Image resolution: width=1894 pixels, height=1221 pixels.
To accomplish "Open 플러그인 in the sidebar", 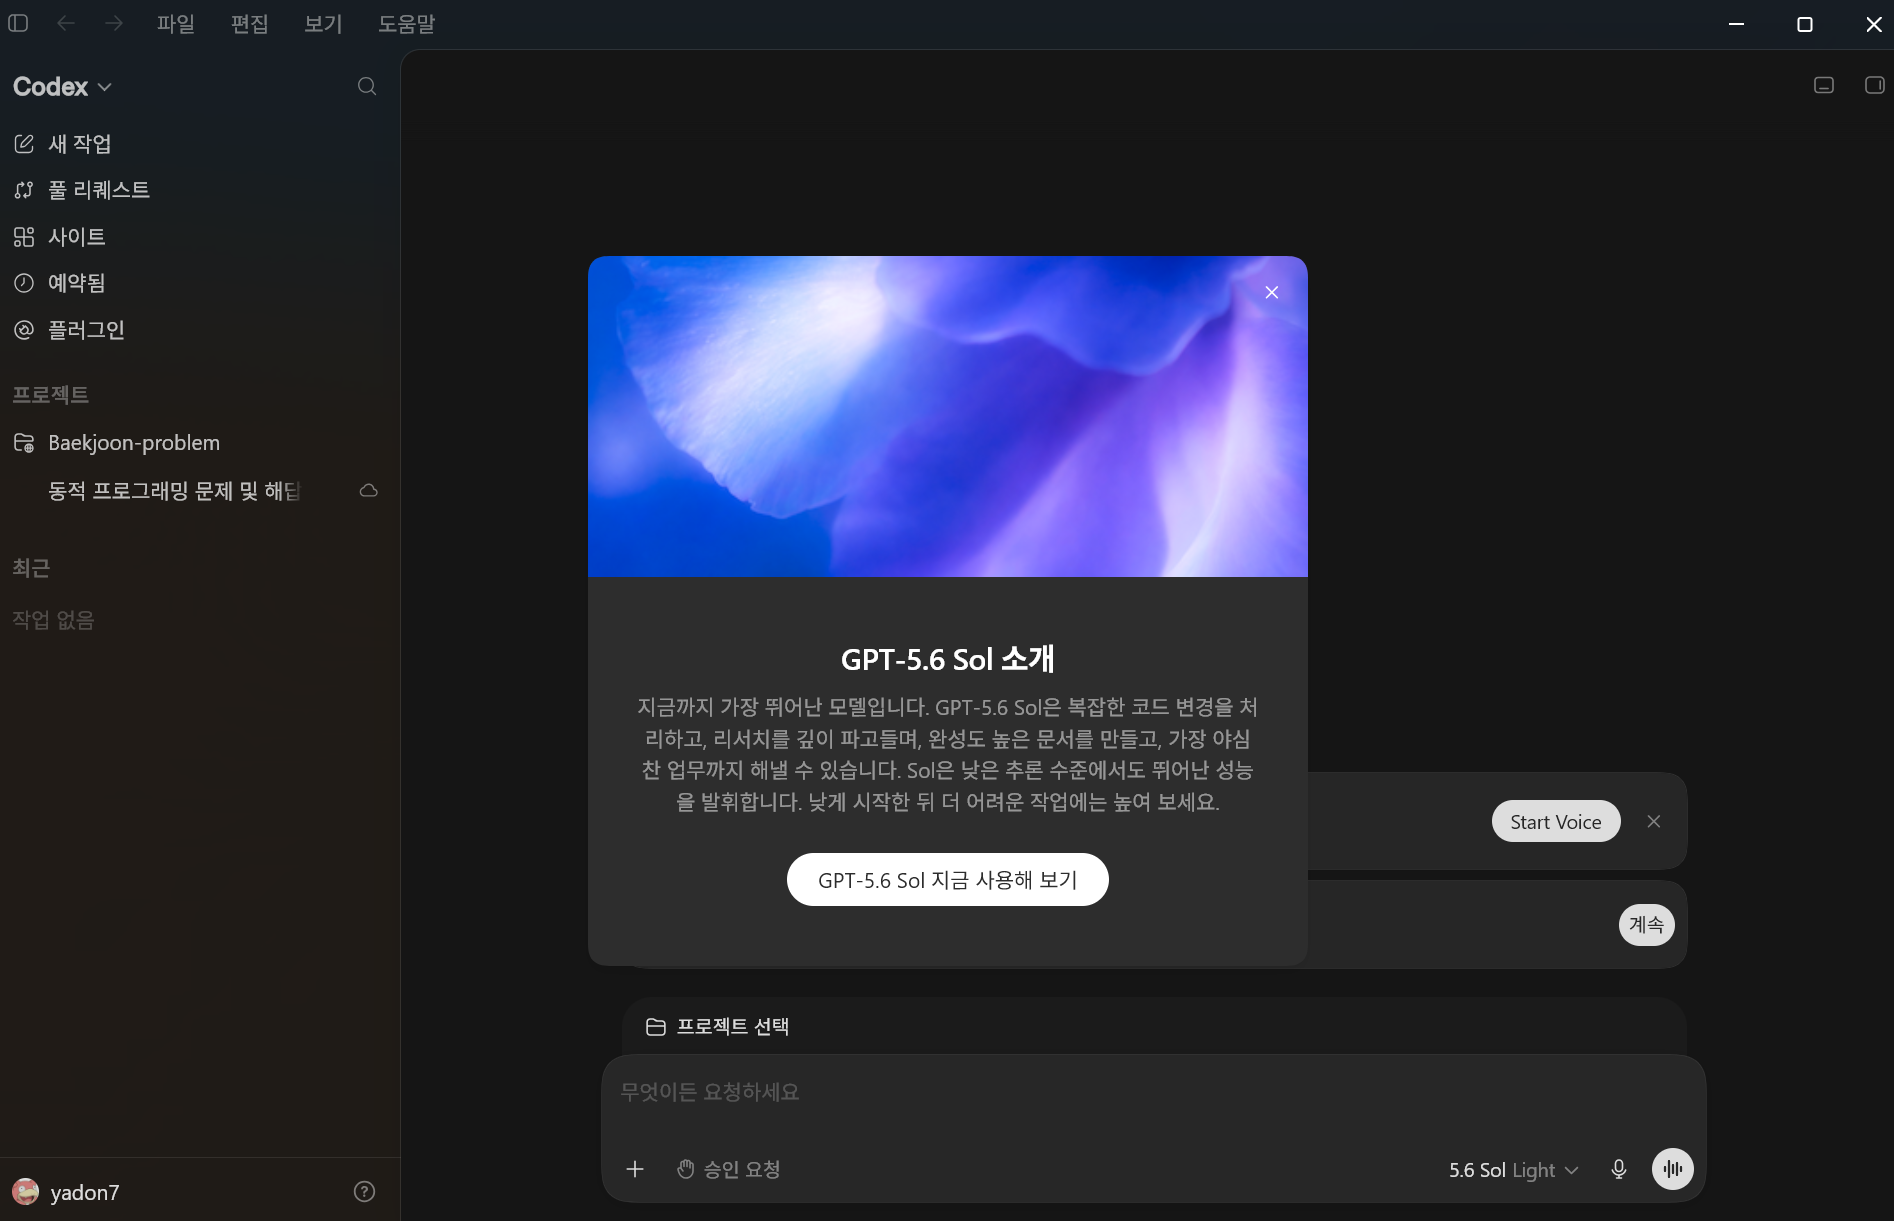I will [200, 330].
